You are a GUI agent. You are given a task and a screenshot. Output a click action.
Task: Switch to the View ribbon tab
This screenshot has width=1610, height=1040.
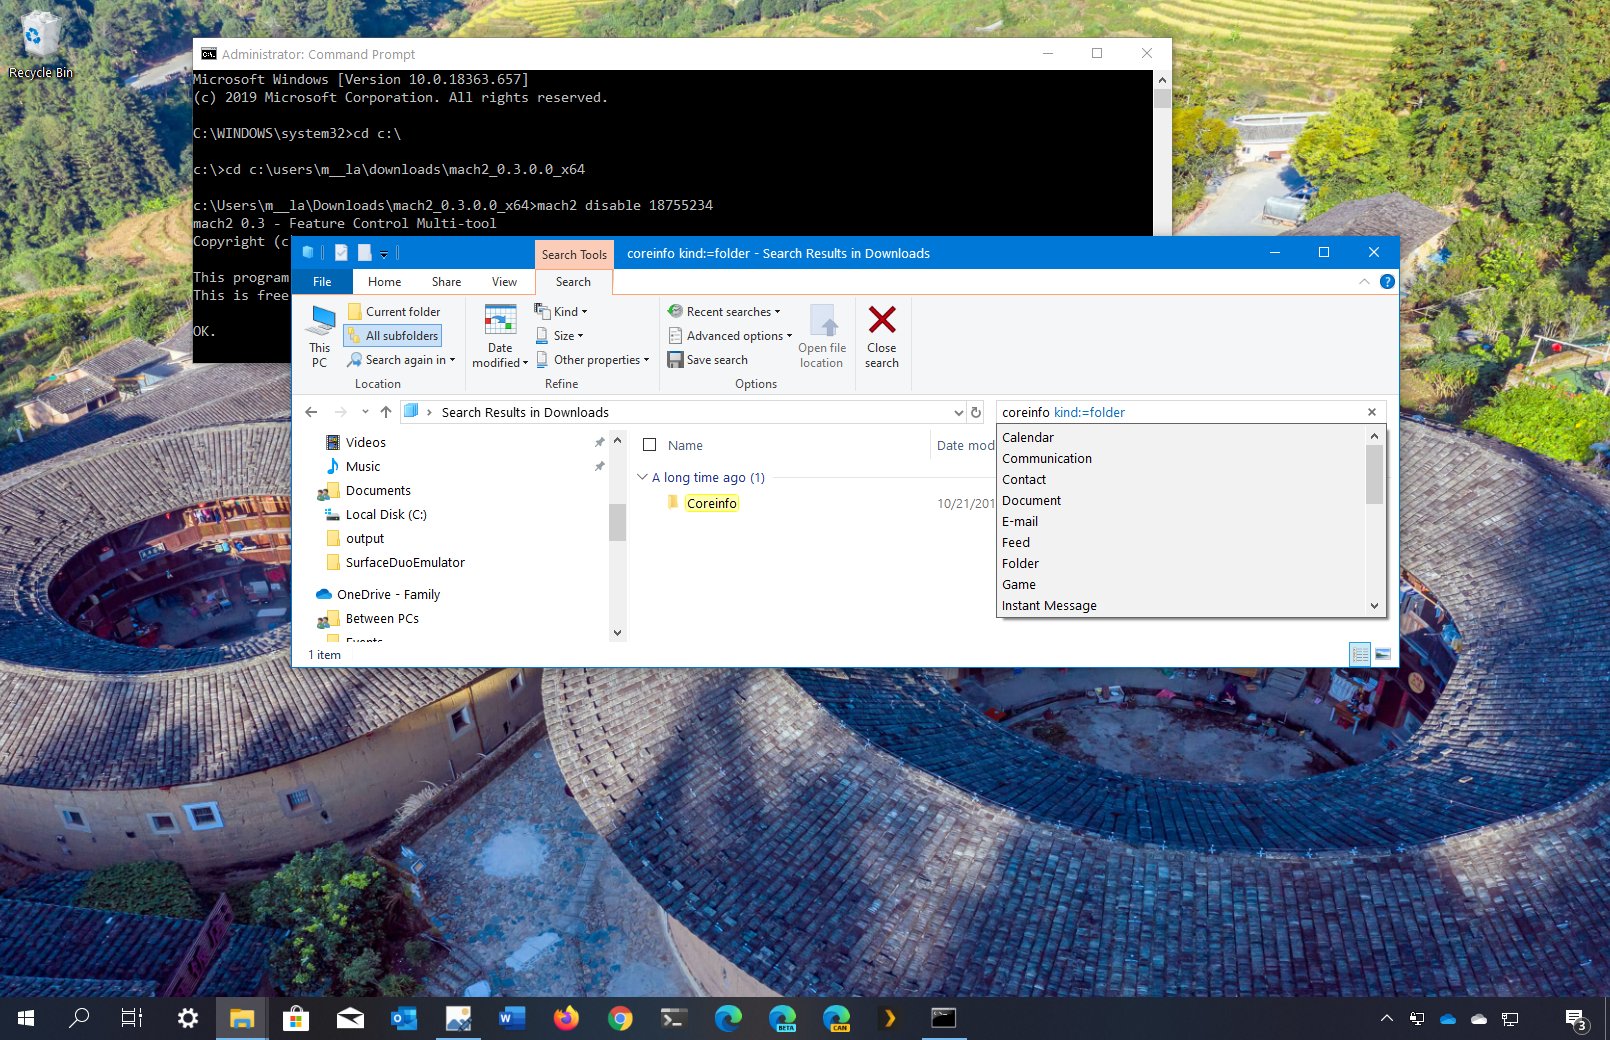504,281
